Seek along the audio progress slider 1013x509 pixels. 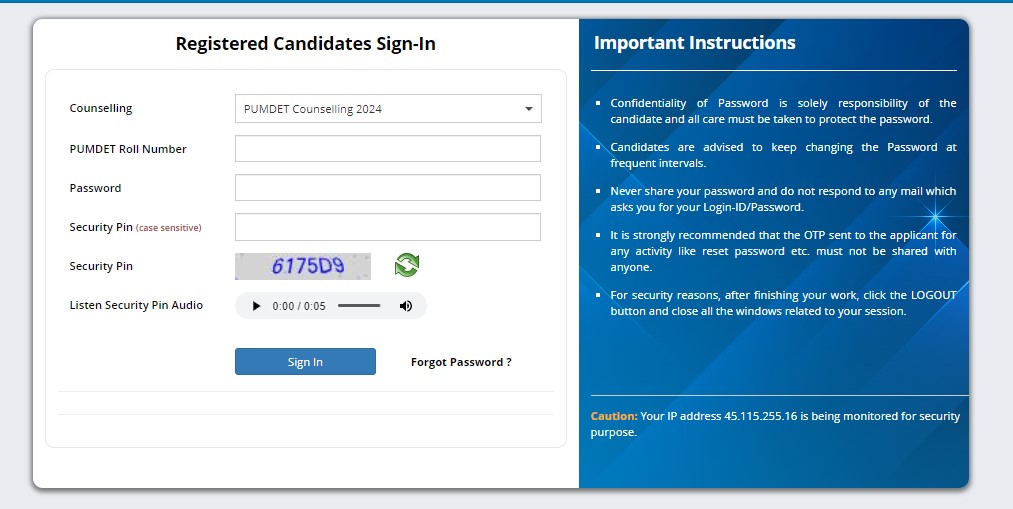[x=359, y=306]
